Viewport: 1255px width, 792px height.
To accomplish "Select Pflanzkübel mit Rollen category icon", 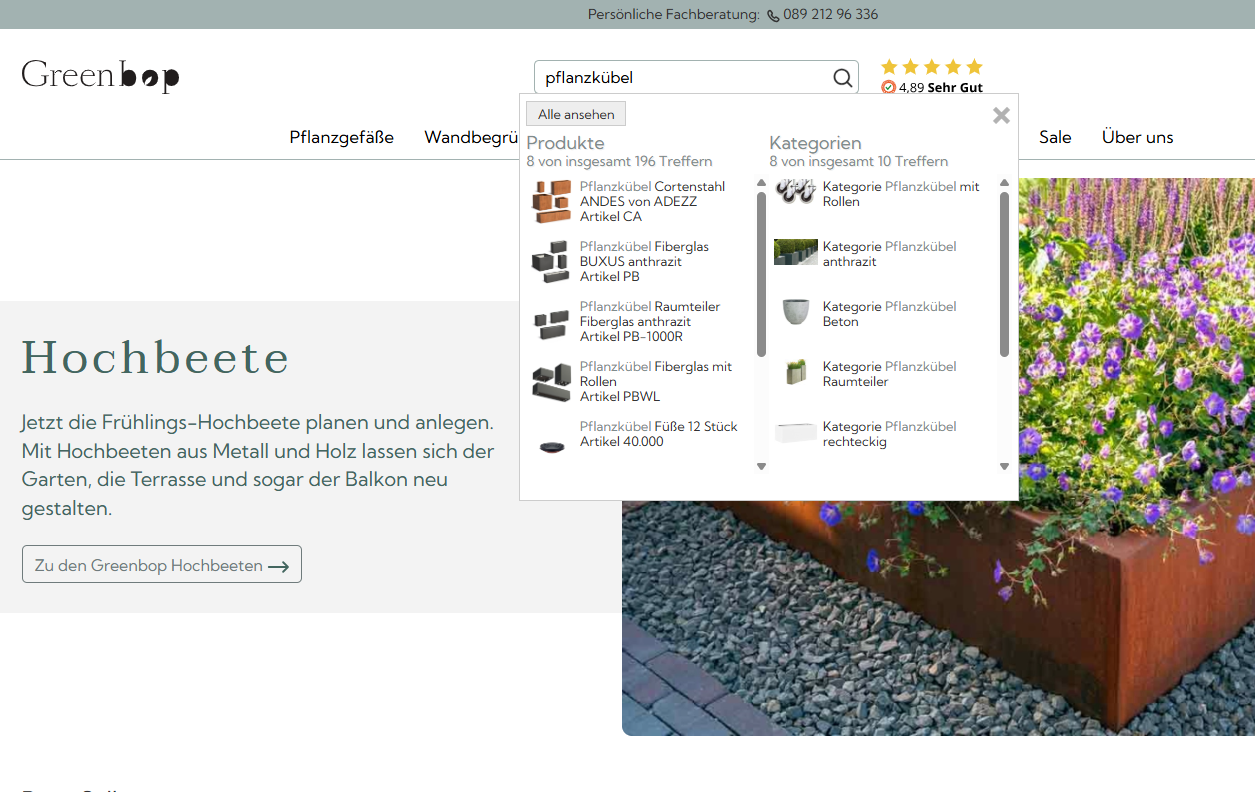I will coord(795,192).
